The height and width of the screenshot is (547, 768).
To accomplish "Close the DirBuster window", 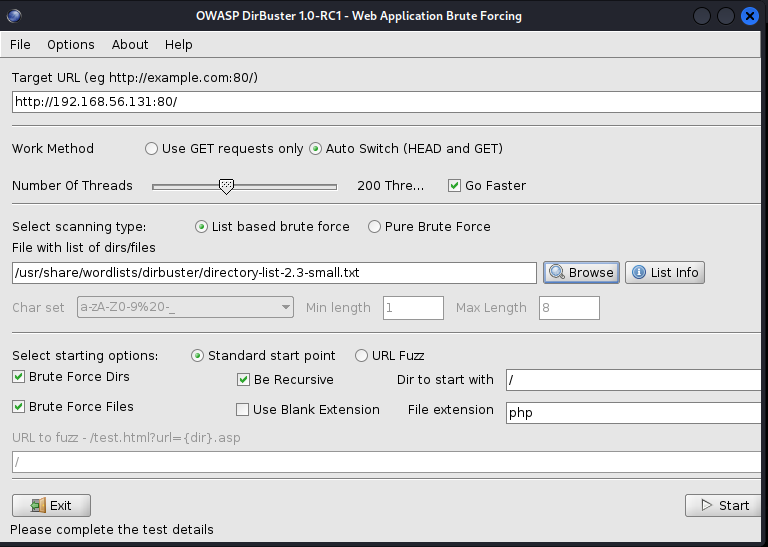I will click(x=749, y=16).
